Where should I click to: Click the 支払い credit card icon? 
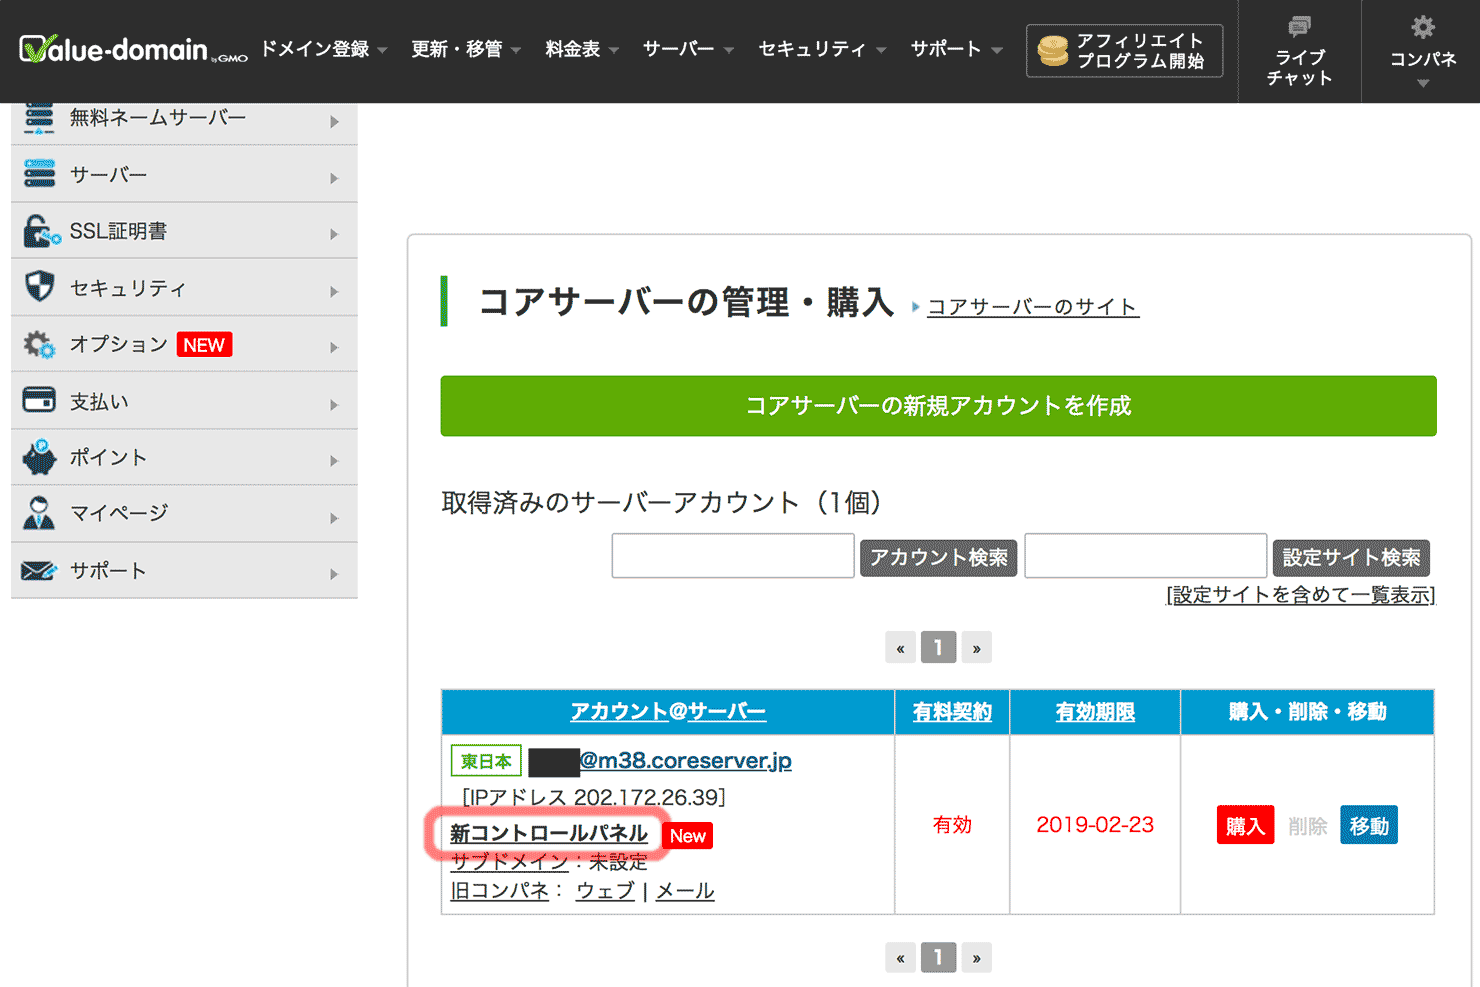coord(39,400)
